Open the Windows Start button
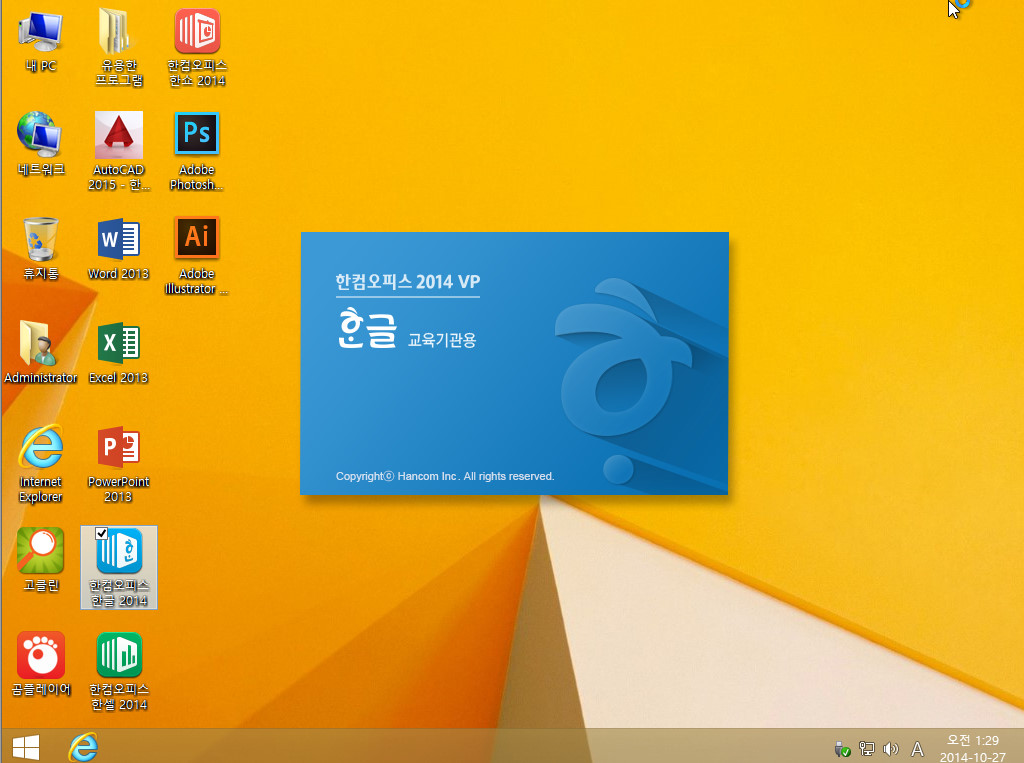Image resolution: width=1024 pixels, height=763 pixels. coord(26,747)
